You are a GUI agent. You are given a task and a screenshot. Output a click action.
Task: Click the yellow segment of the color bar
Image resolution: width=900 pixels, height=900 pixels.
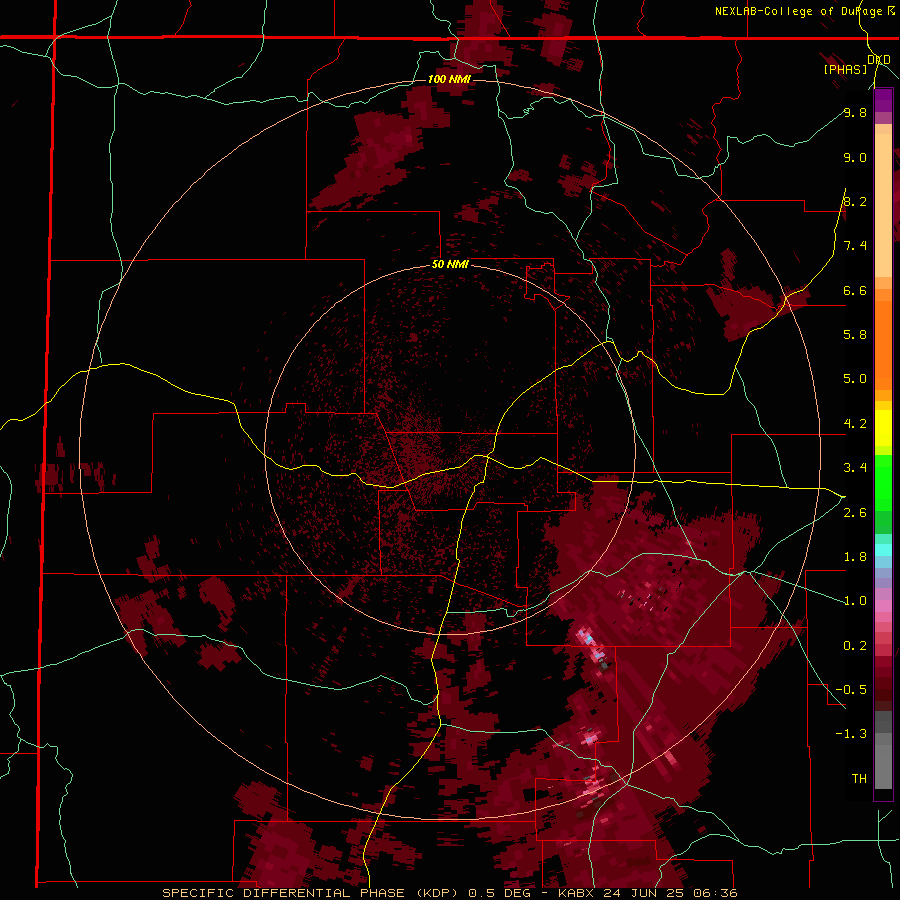coord(883,428)
